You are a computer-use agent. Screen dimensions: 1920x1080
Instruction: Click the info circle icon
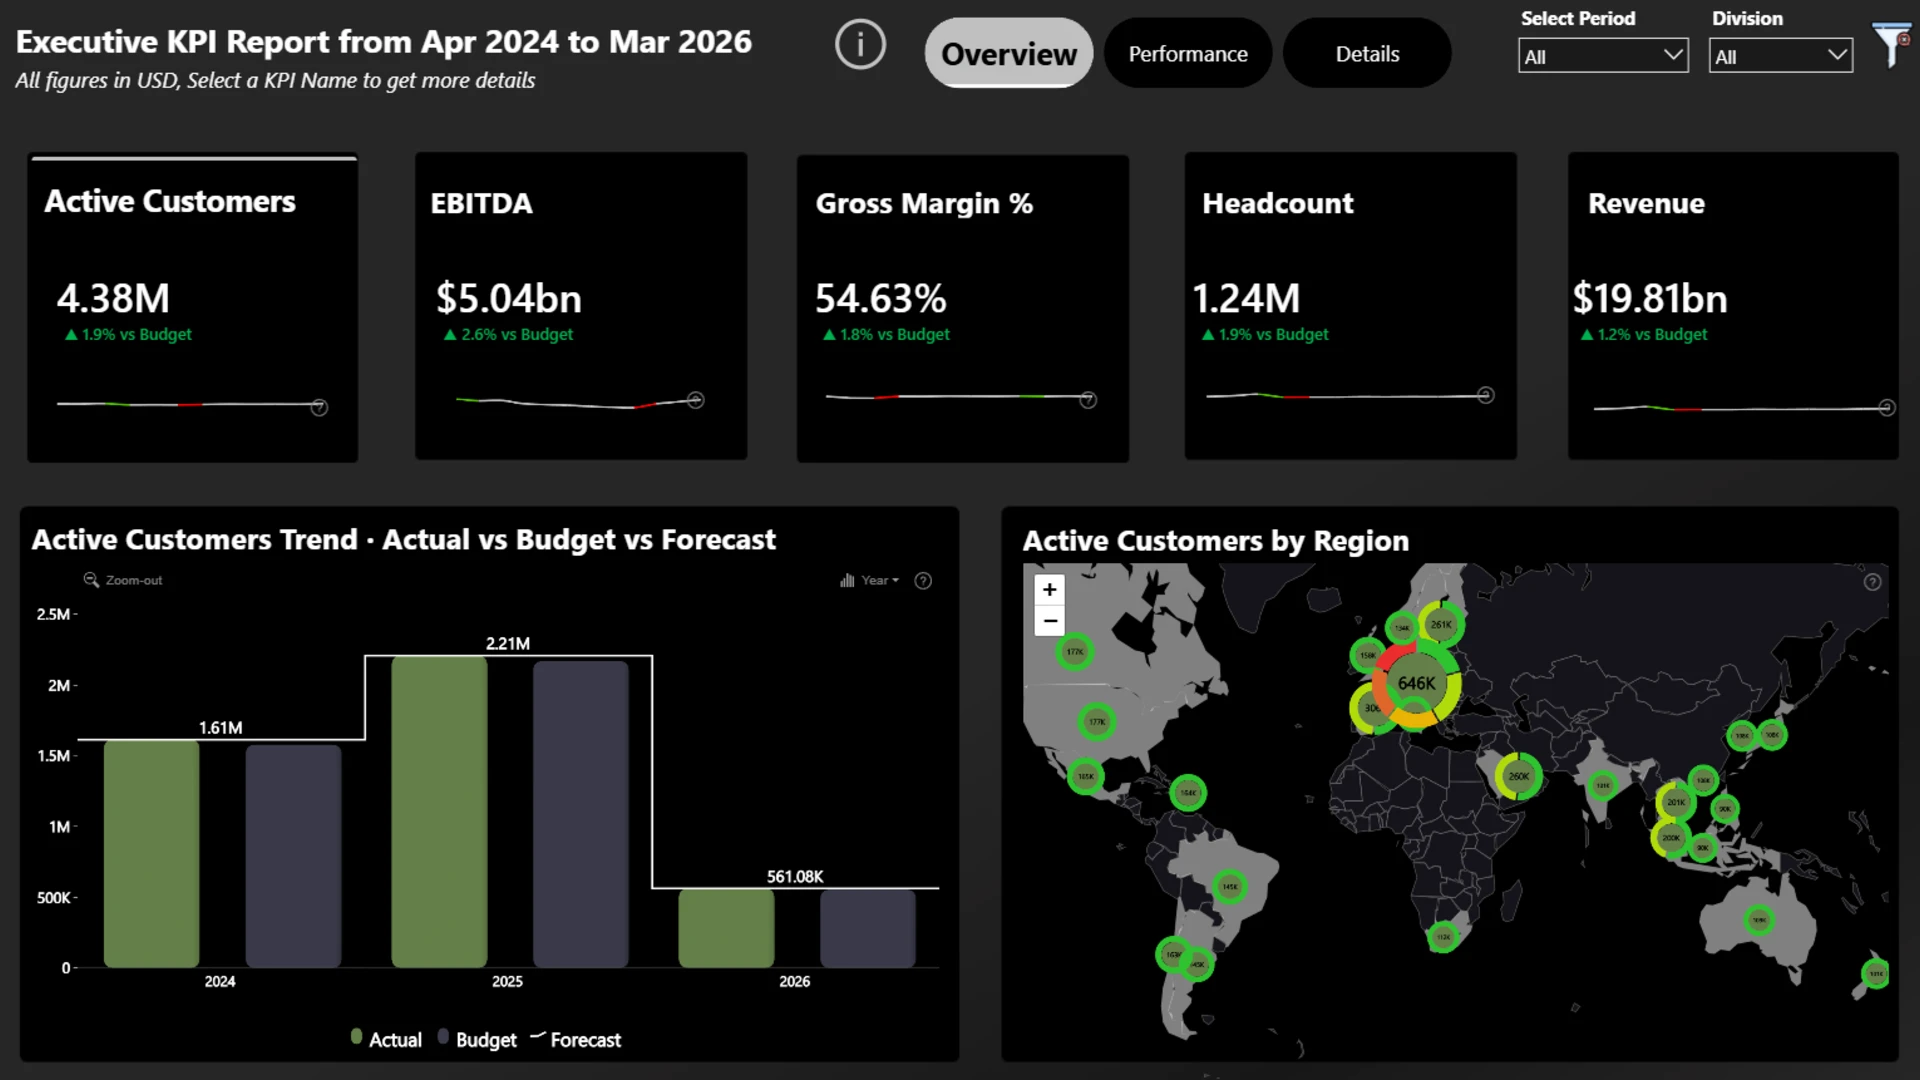click(860, 45)
